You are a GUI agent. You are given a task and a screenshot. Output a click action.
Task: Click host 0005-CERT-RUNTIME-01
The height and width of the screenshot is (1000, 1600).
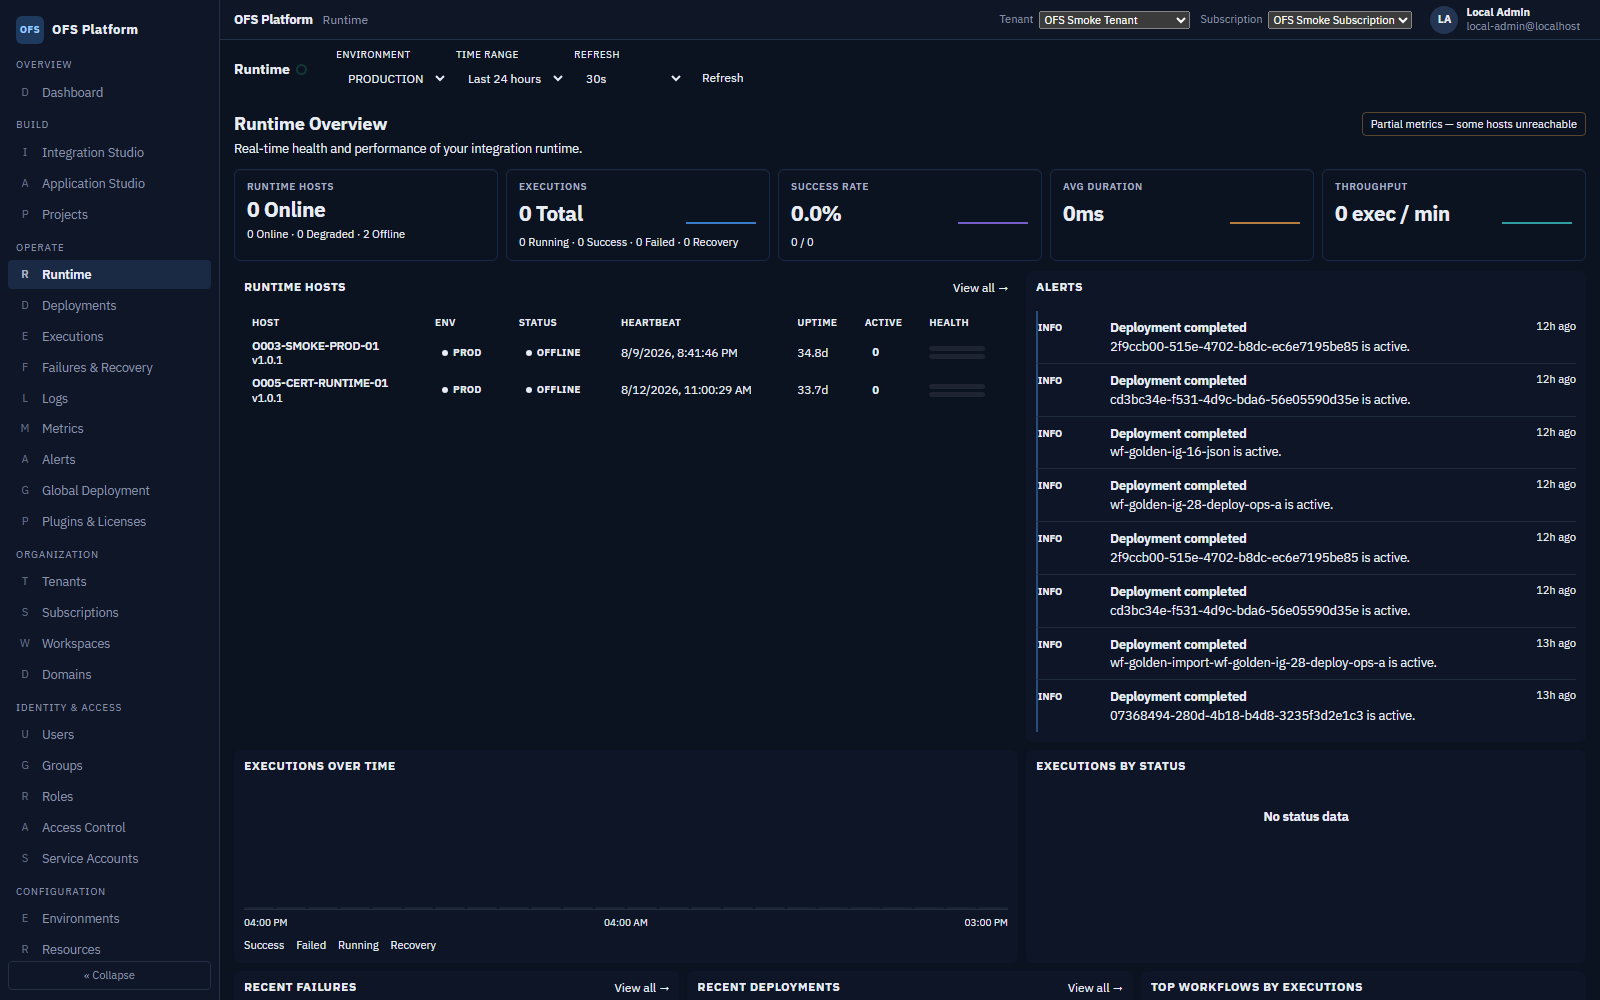320,383
